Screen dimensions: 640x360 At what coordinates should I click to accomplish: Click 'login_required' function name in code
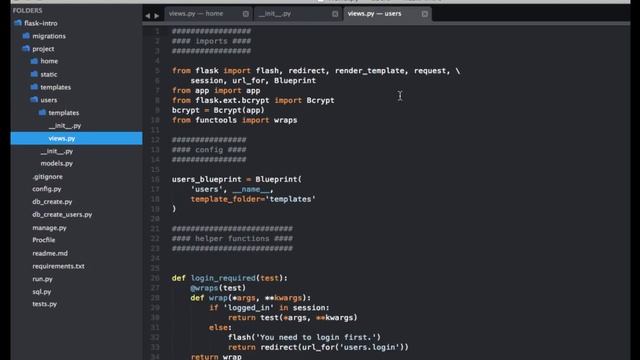[x=223, y=278]
